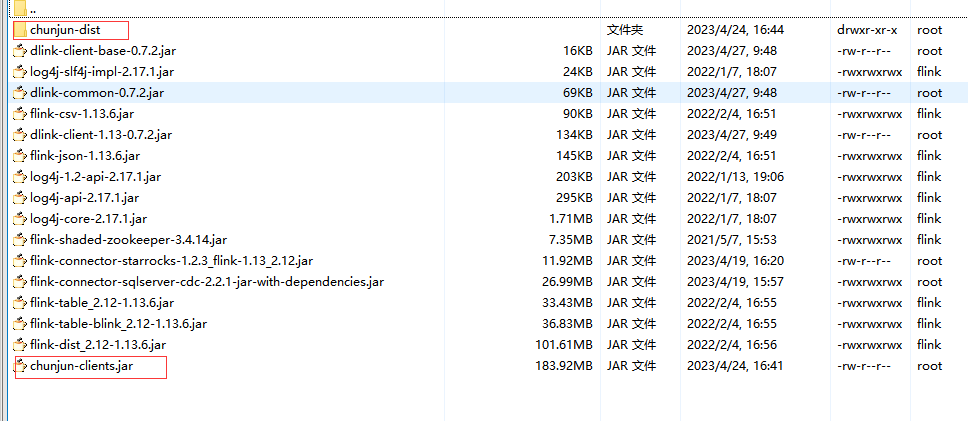Open the chunjun-dist folder icon
Screen dimensions: 968x421
(21, 30)
